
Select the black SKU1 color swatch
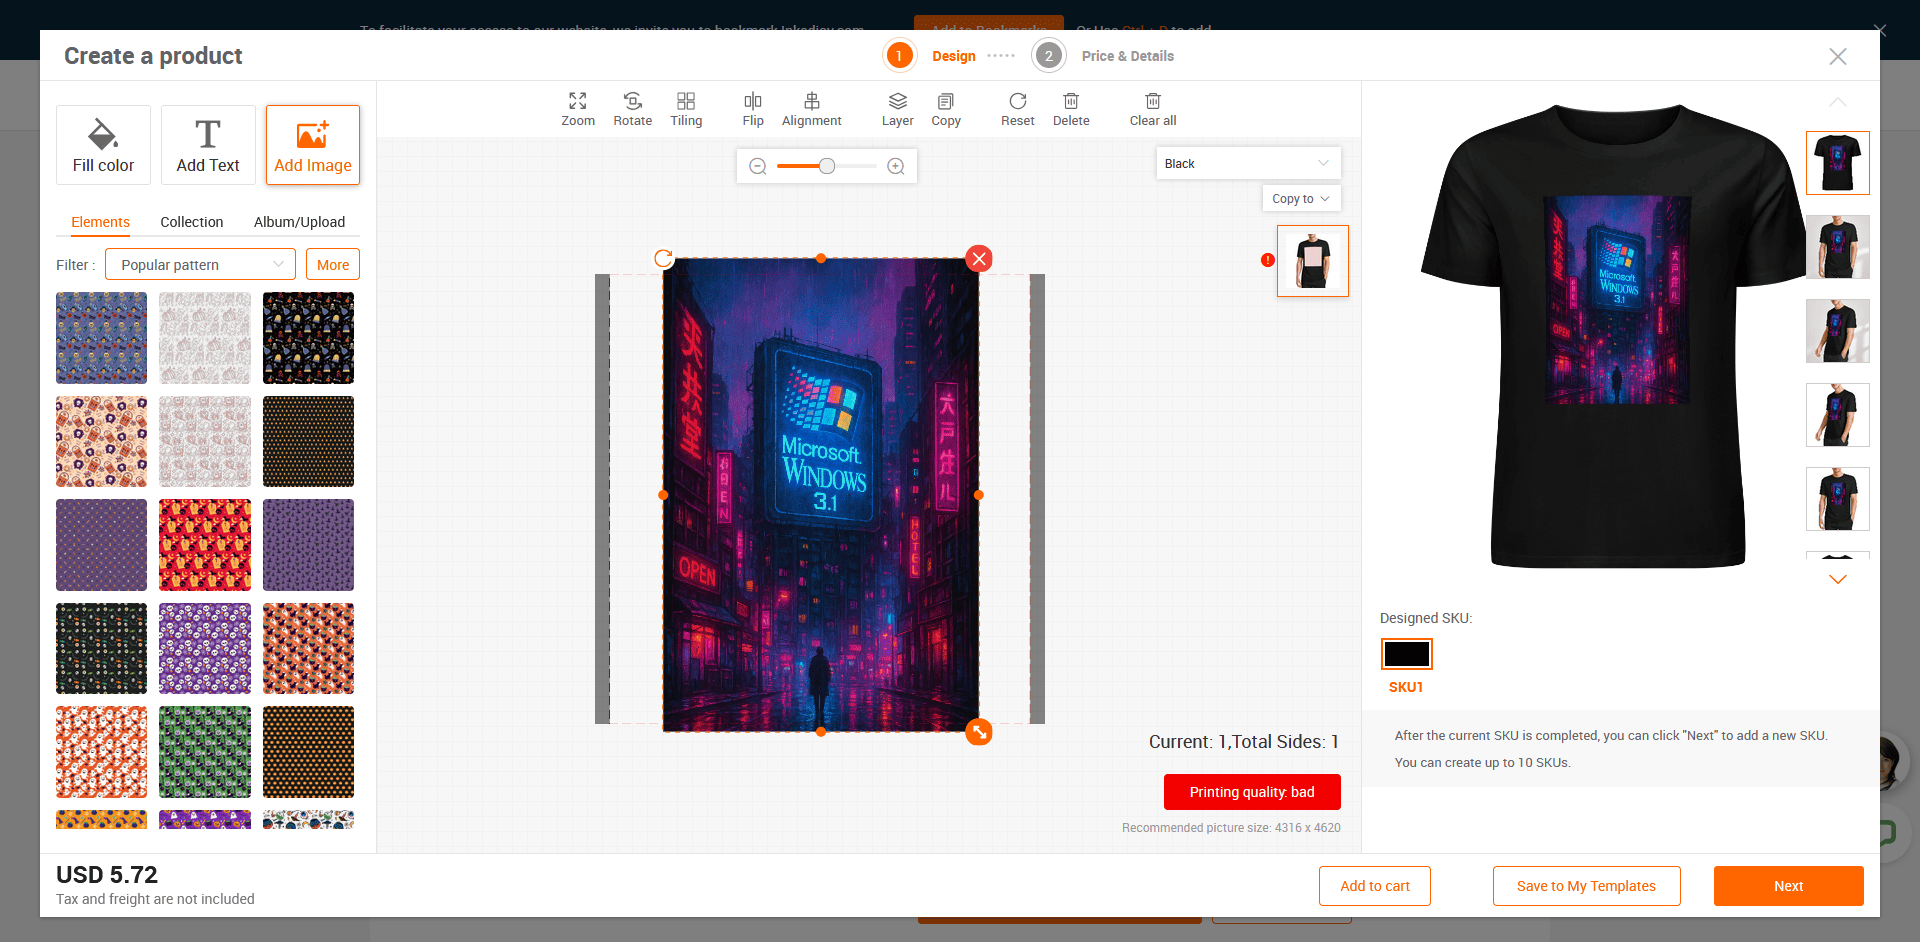pos(1407,654)
